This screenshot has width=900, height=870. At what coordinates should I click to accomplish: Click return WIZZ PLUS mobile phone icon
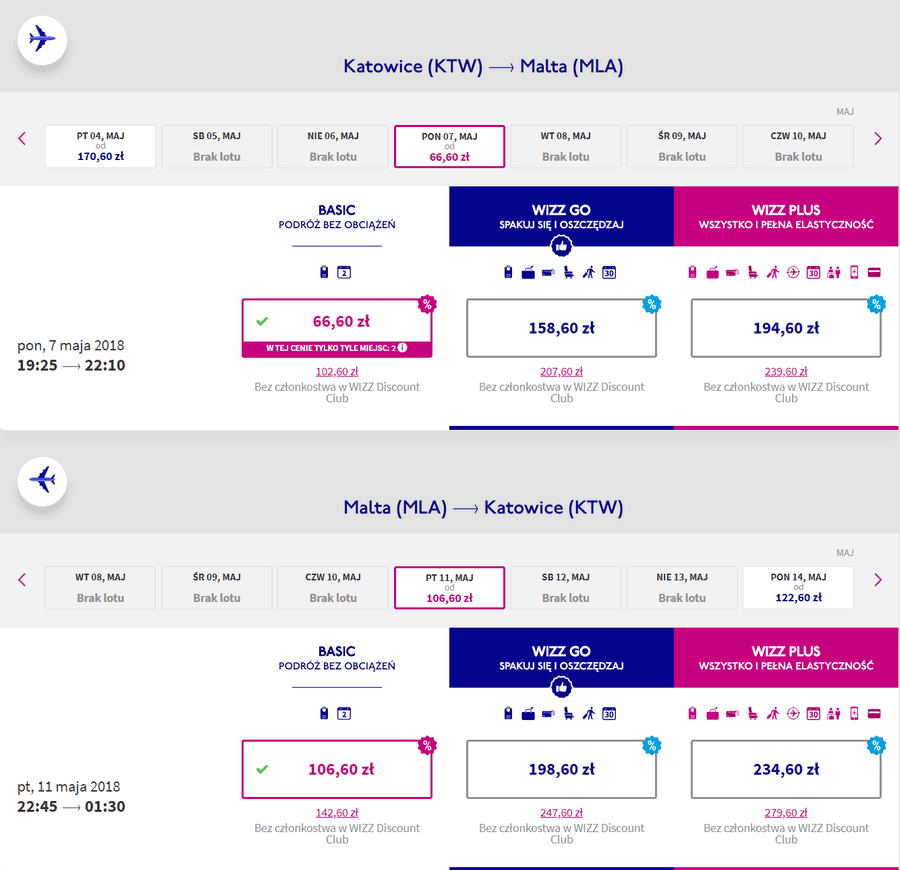click(x=854, y=713)
